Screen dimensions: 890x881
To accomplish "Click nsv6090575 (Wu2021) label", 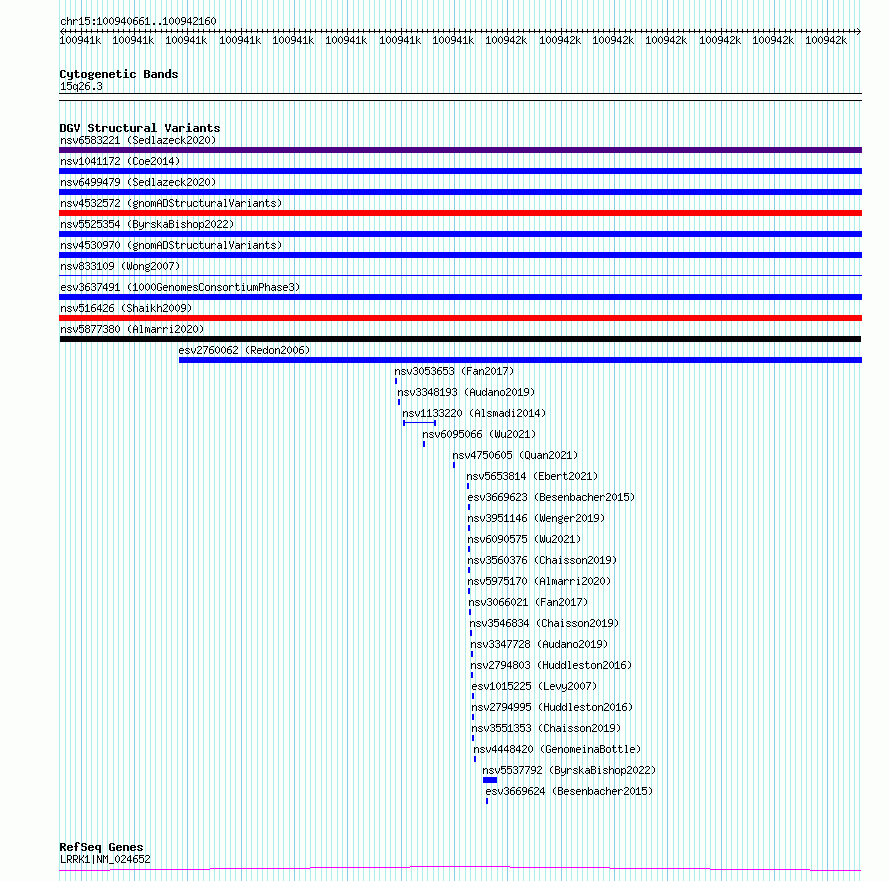I will [524, 539].
